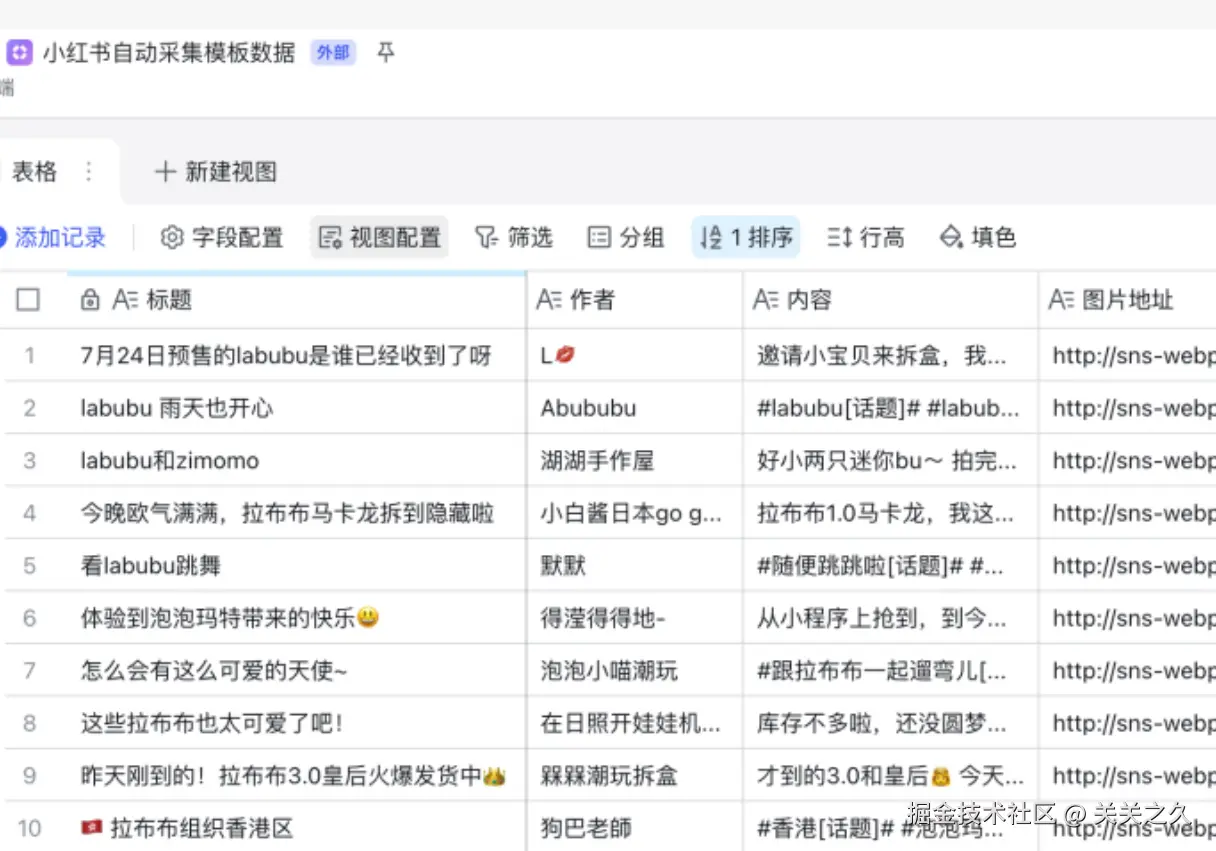
Task: Click the 内容 column header
Action: [x=891, y=299]
